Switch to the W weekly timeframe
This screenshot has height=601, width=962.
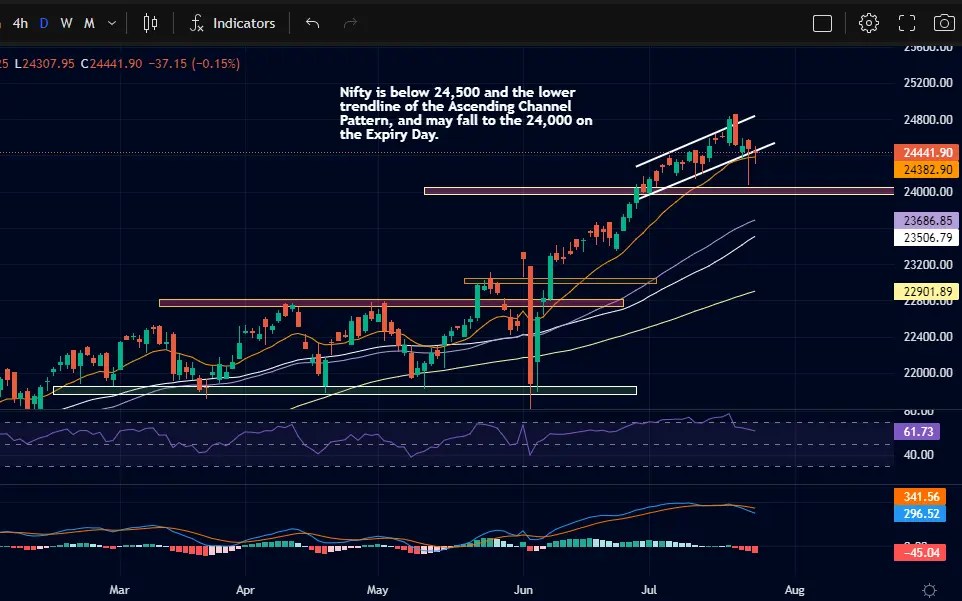pyautogui.click(x=66, y=23)
